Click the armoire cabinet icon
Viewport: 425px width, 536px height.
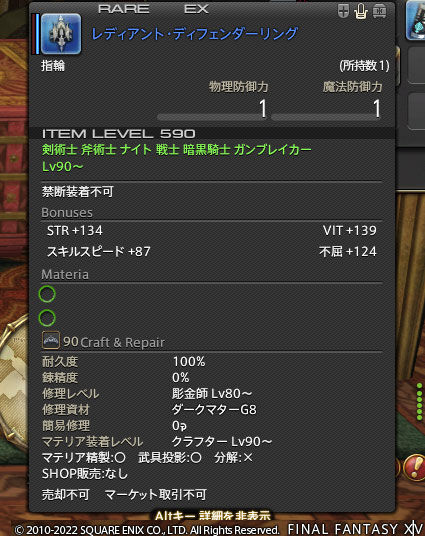pos(379,11)
